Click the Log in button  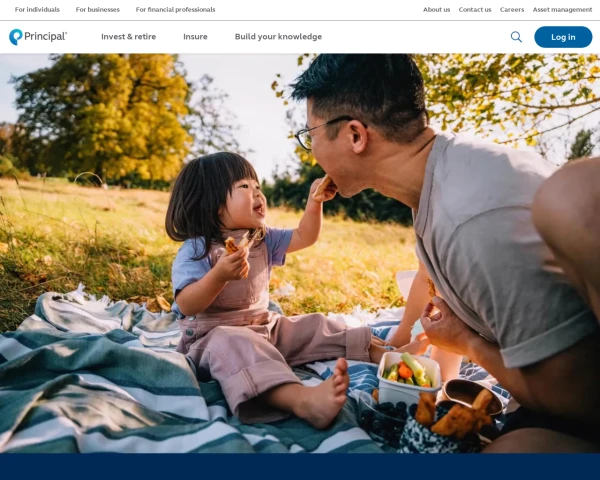click(x=563, y=37)
